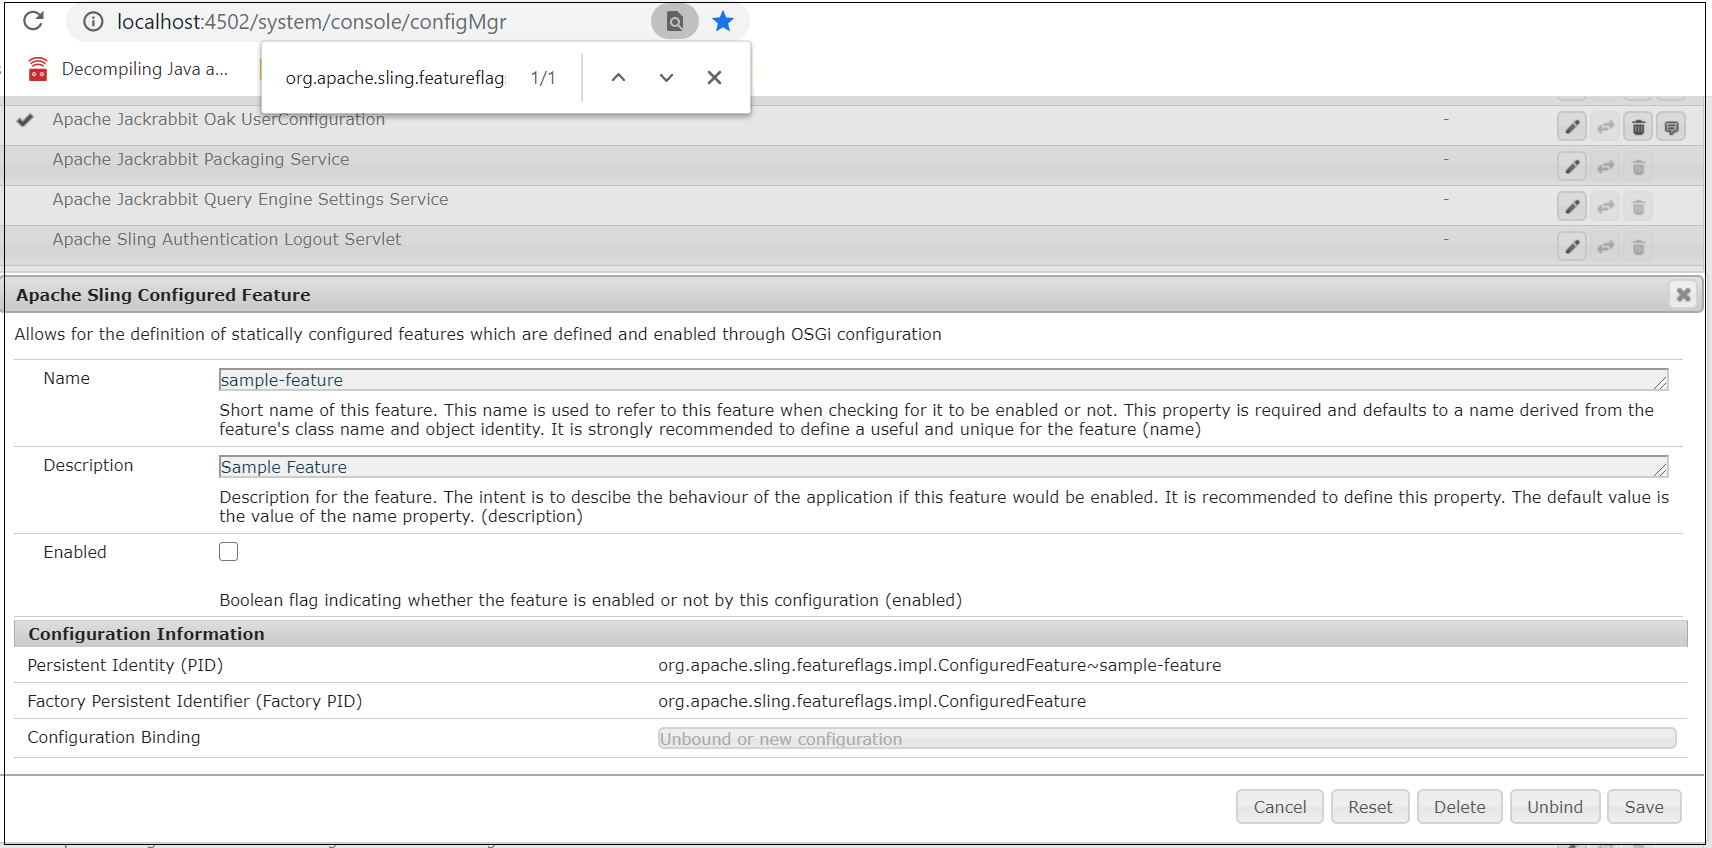Go to next find result
This screenshot has height=848, width=1712.
click(666, 78)
